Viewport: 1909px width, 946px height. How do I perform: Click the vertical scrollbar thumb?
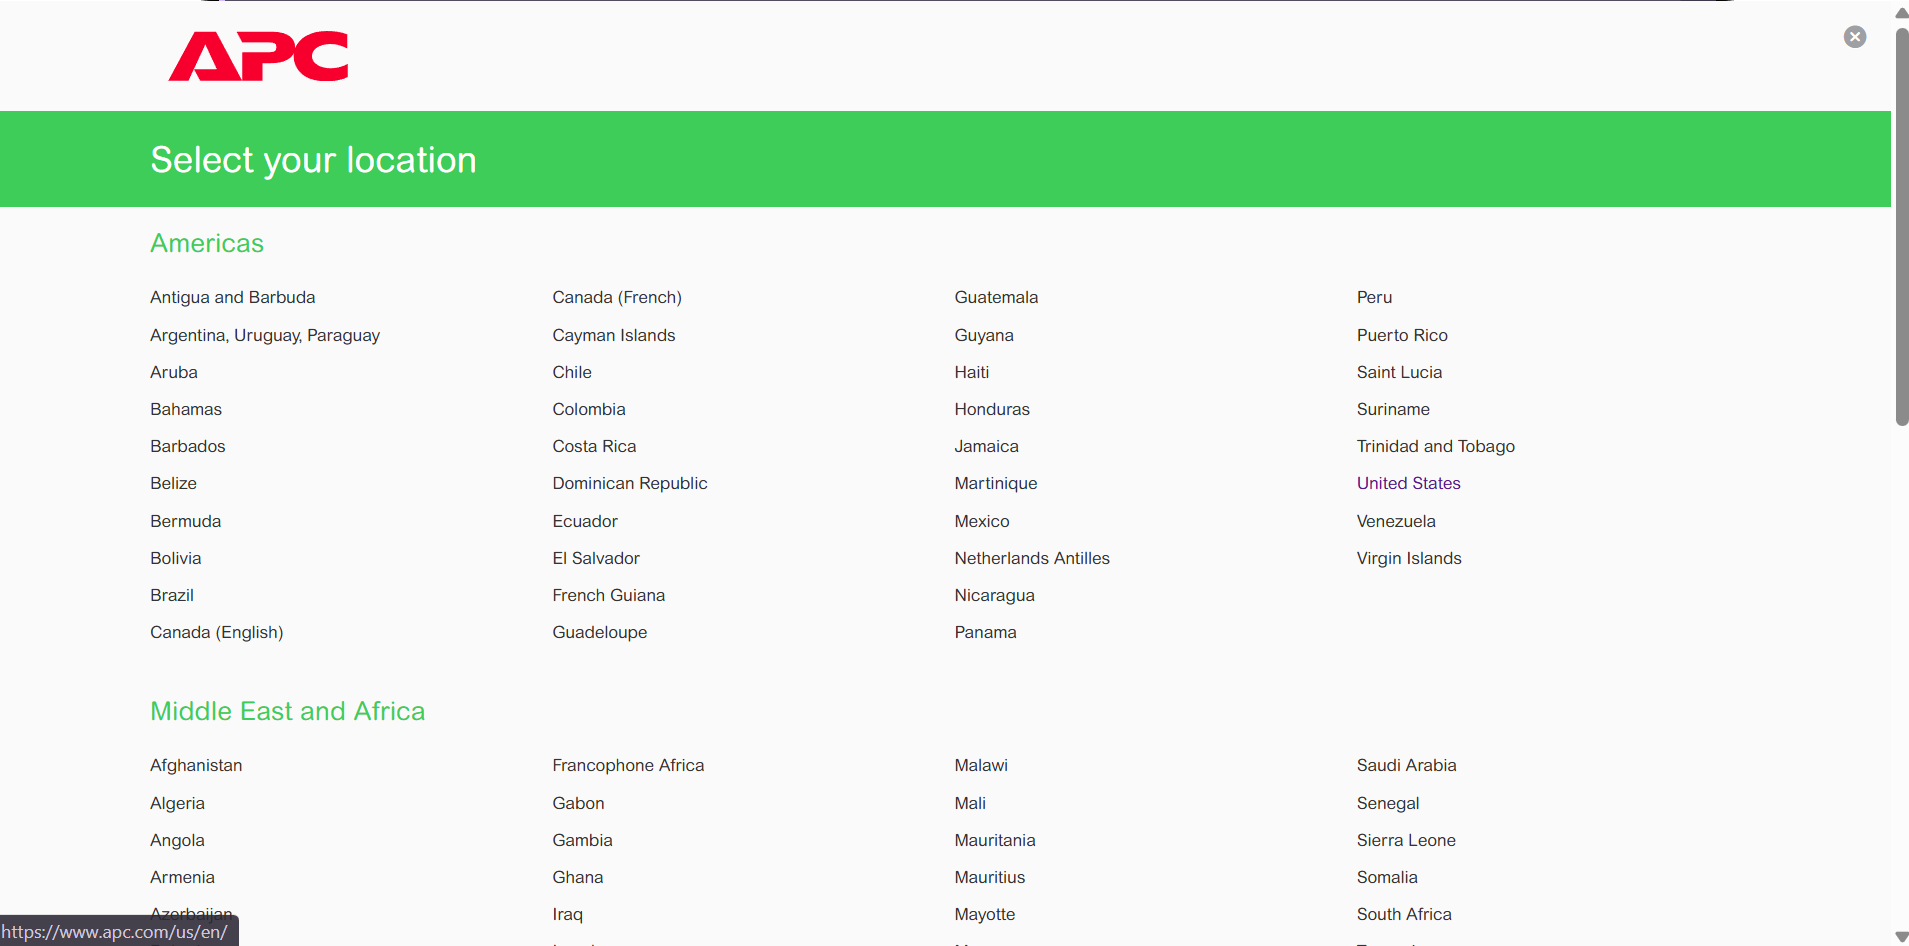point(1901,226)
